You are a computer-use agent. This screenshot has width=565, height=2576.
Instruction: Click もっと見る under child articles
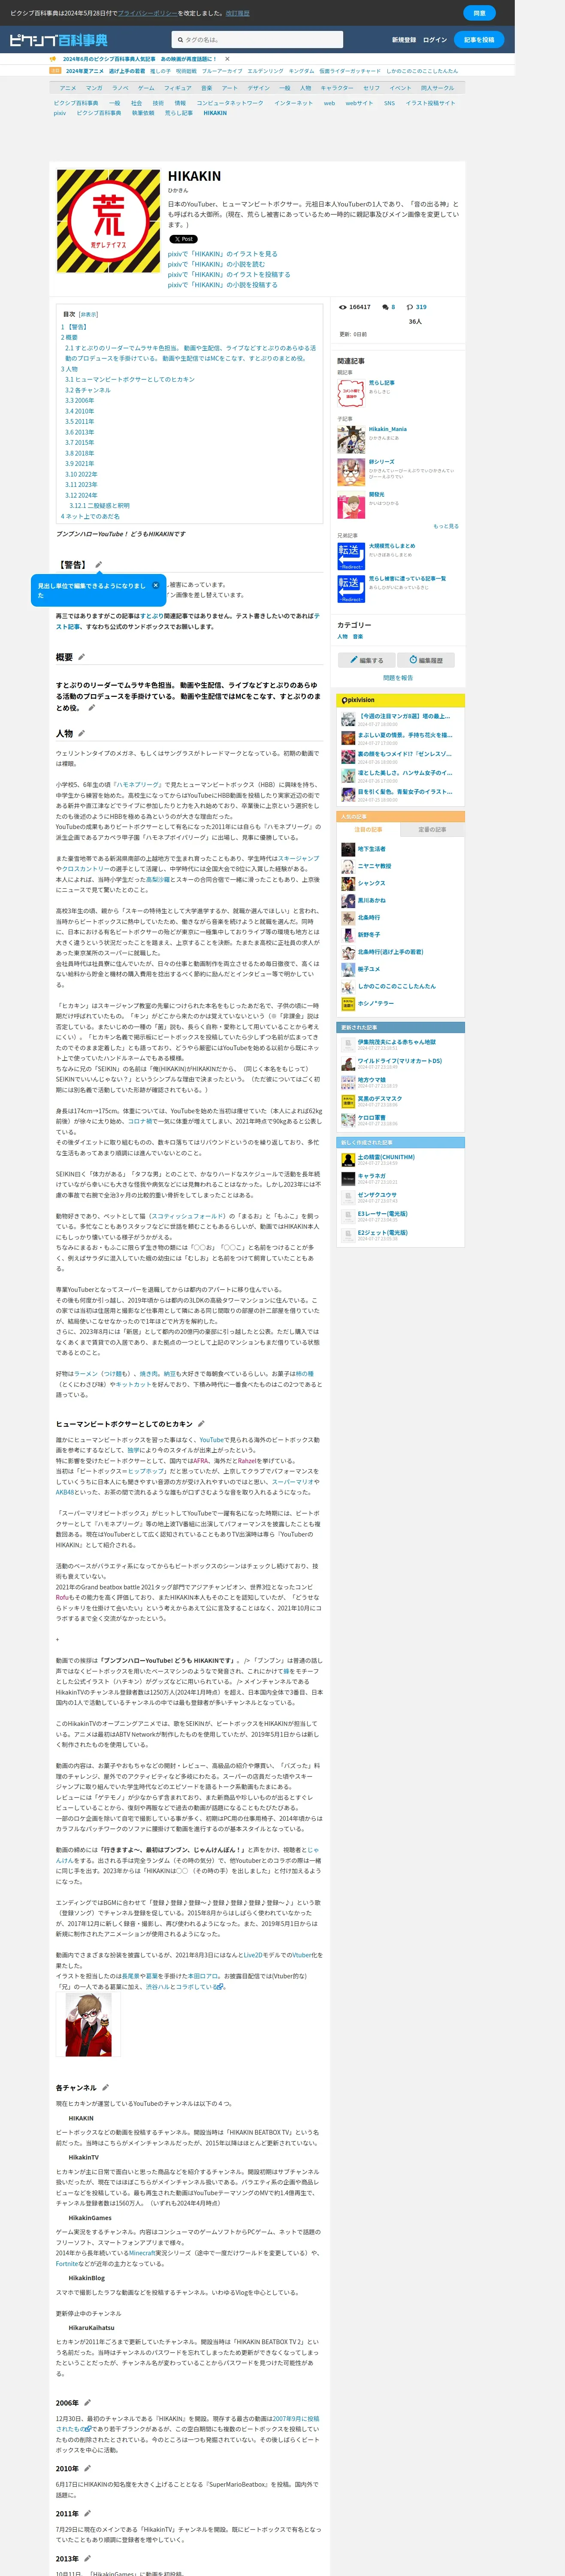tap(446, 526)
